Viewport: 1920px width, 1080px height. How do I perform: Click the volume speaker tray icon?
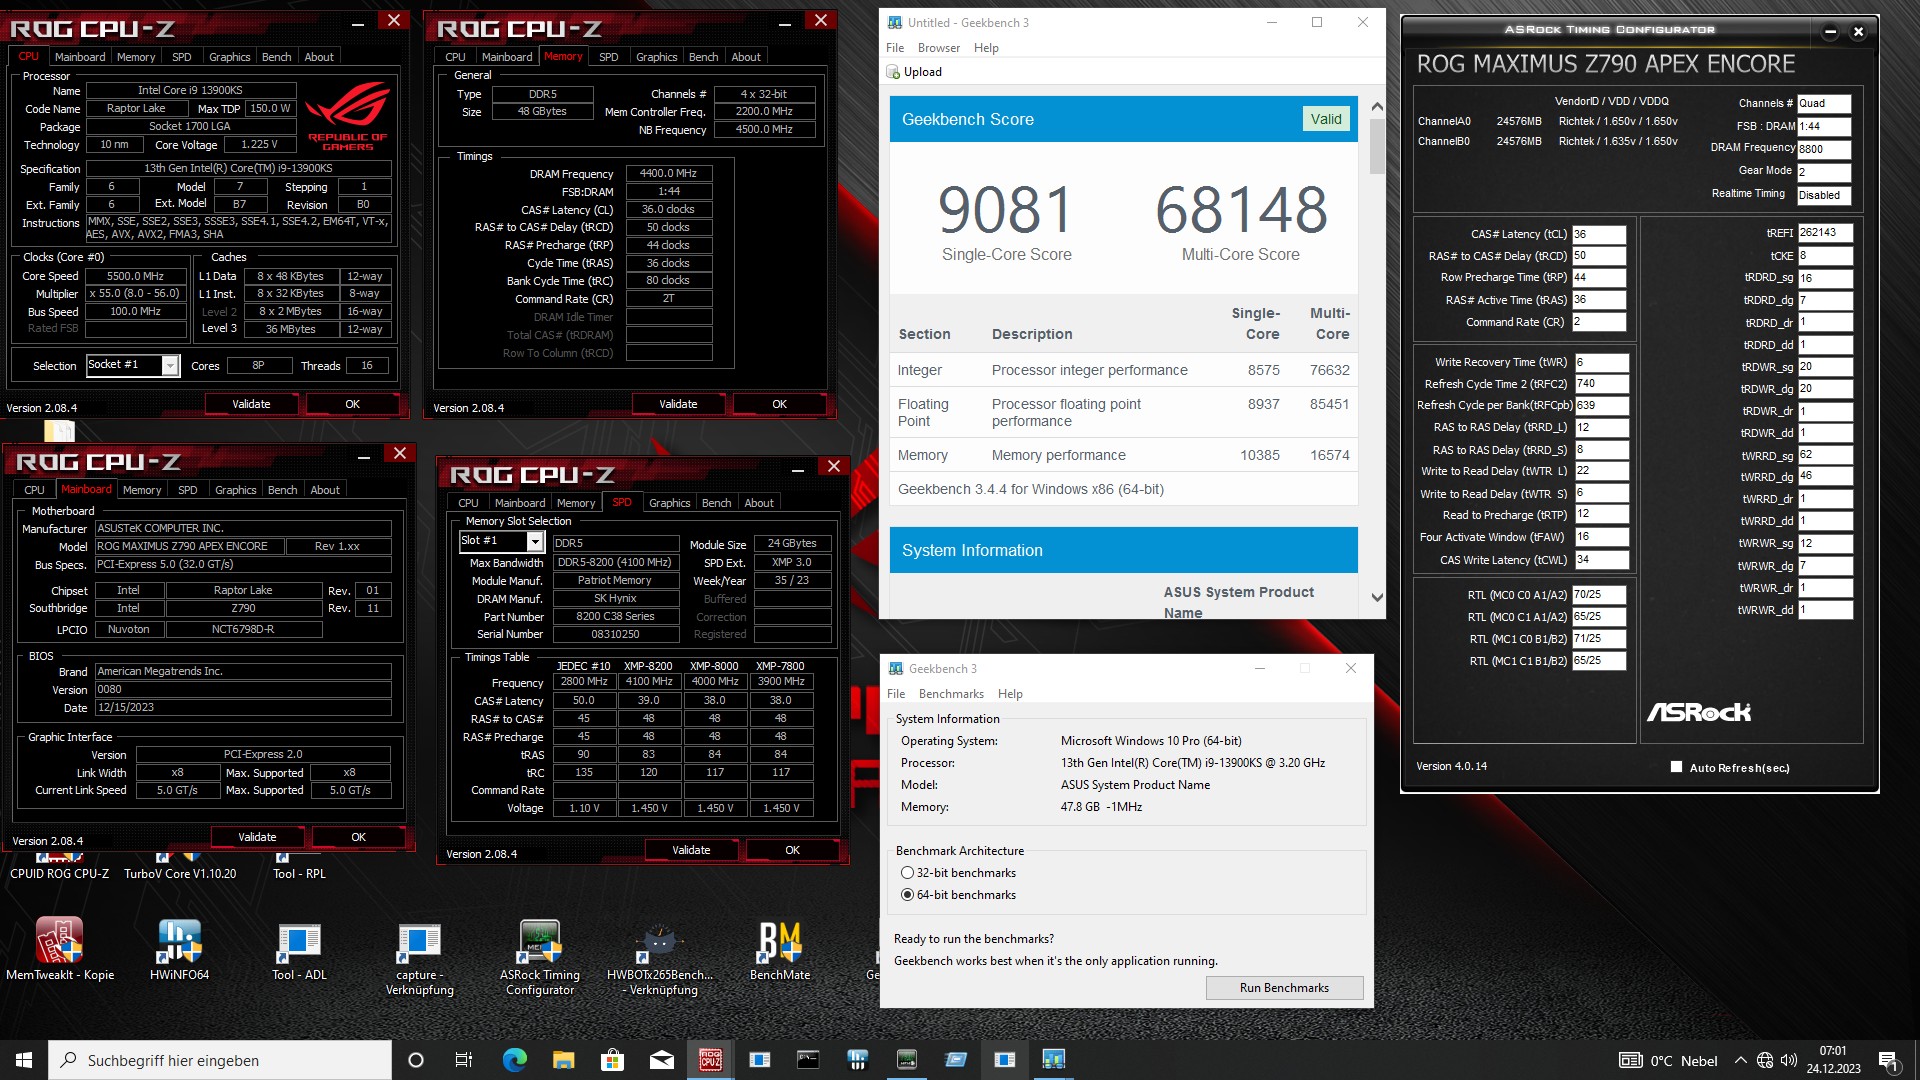1789,1060
